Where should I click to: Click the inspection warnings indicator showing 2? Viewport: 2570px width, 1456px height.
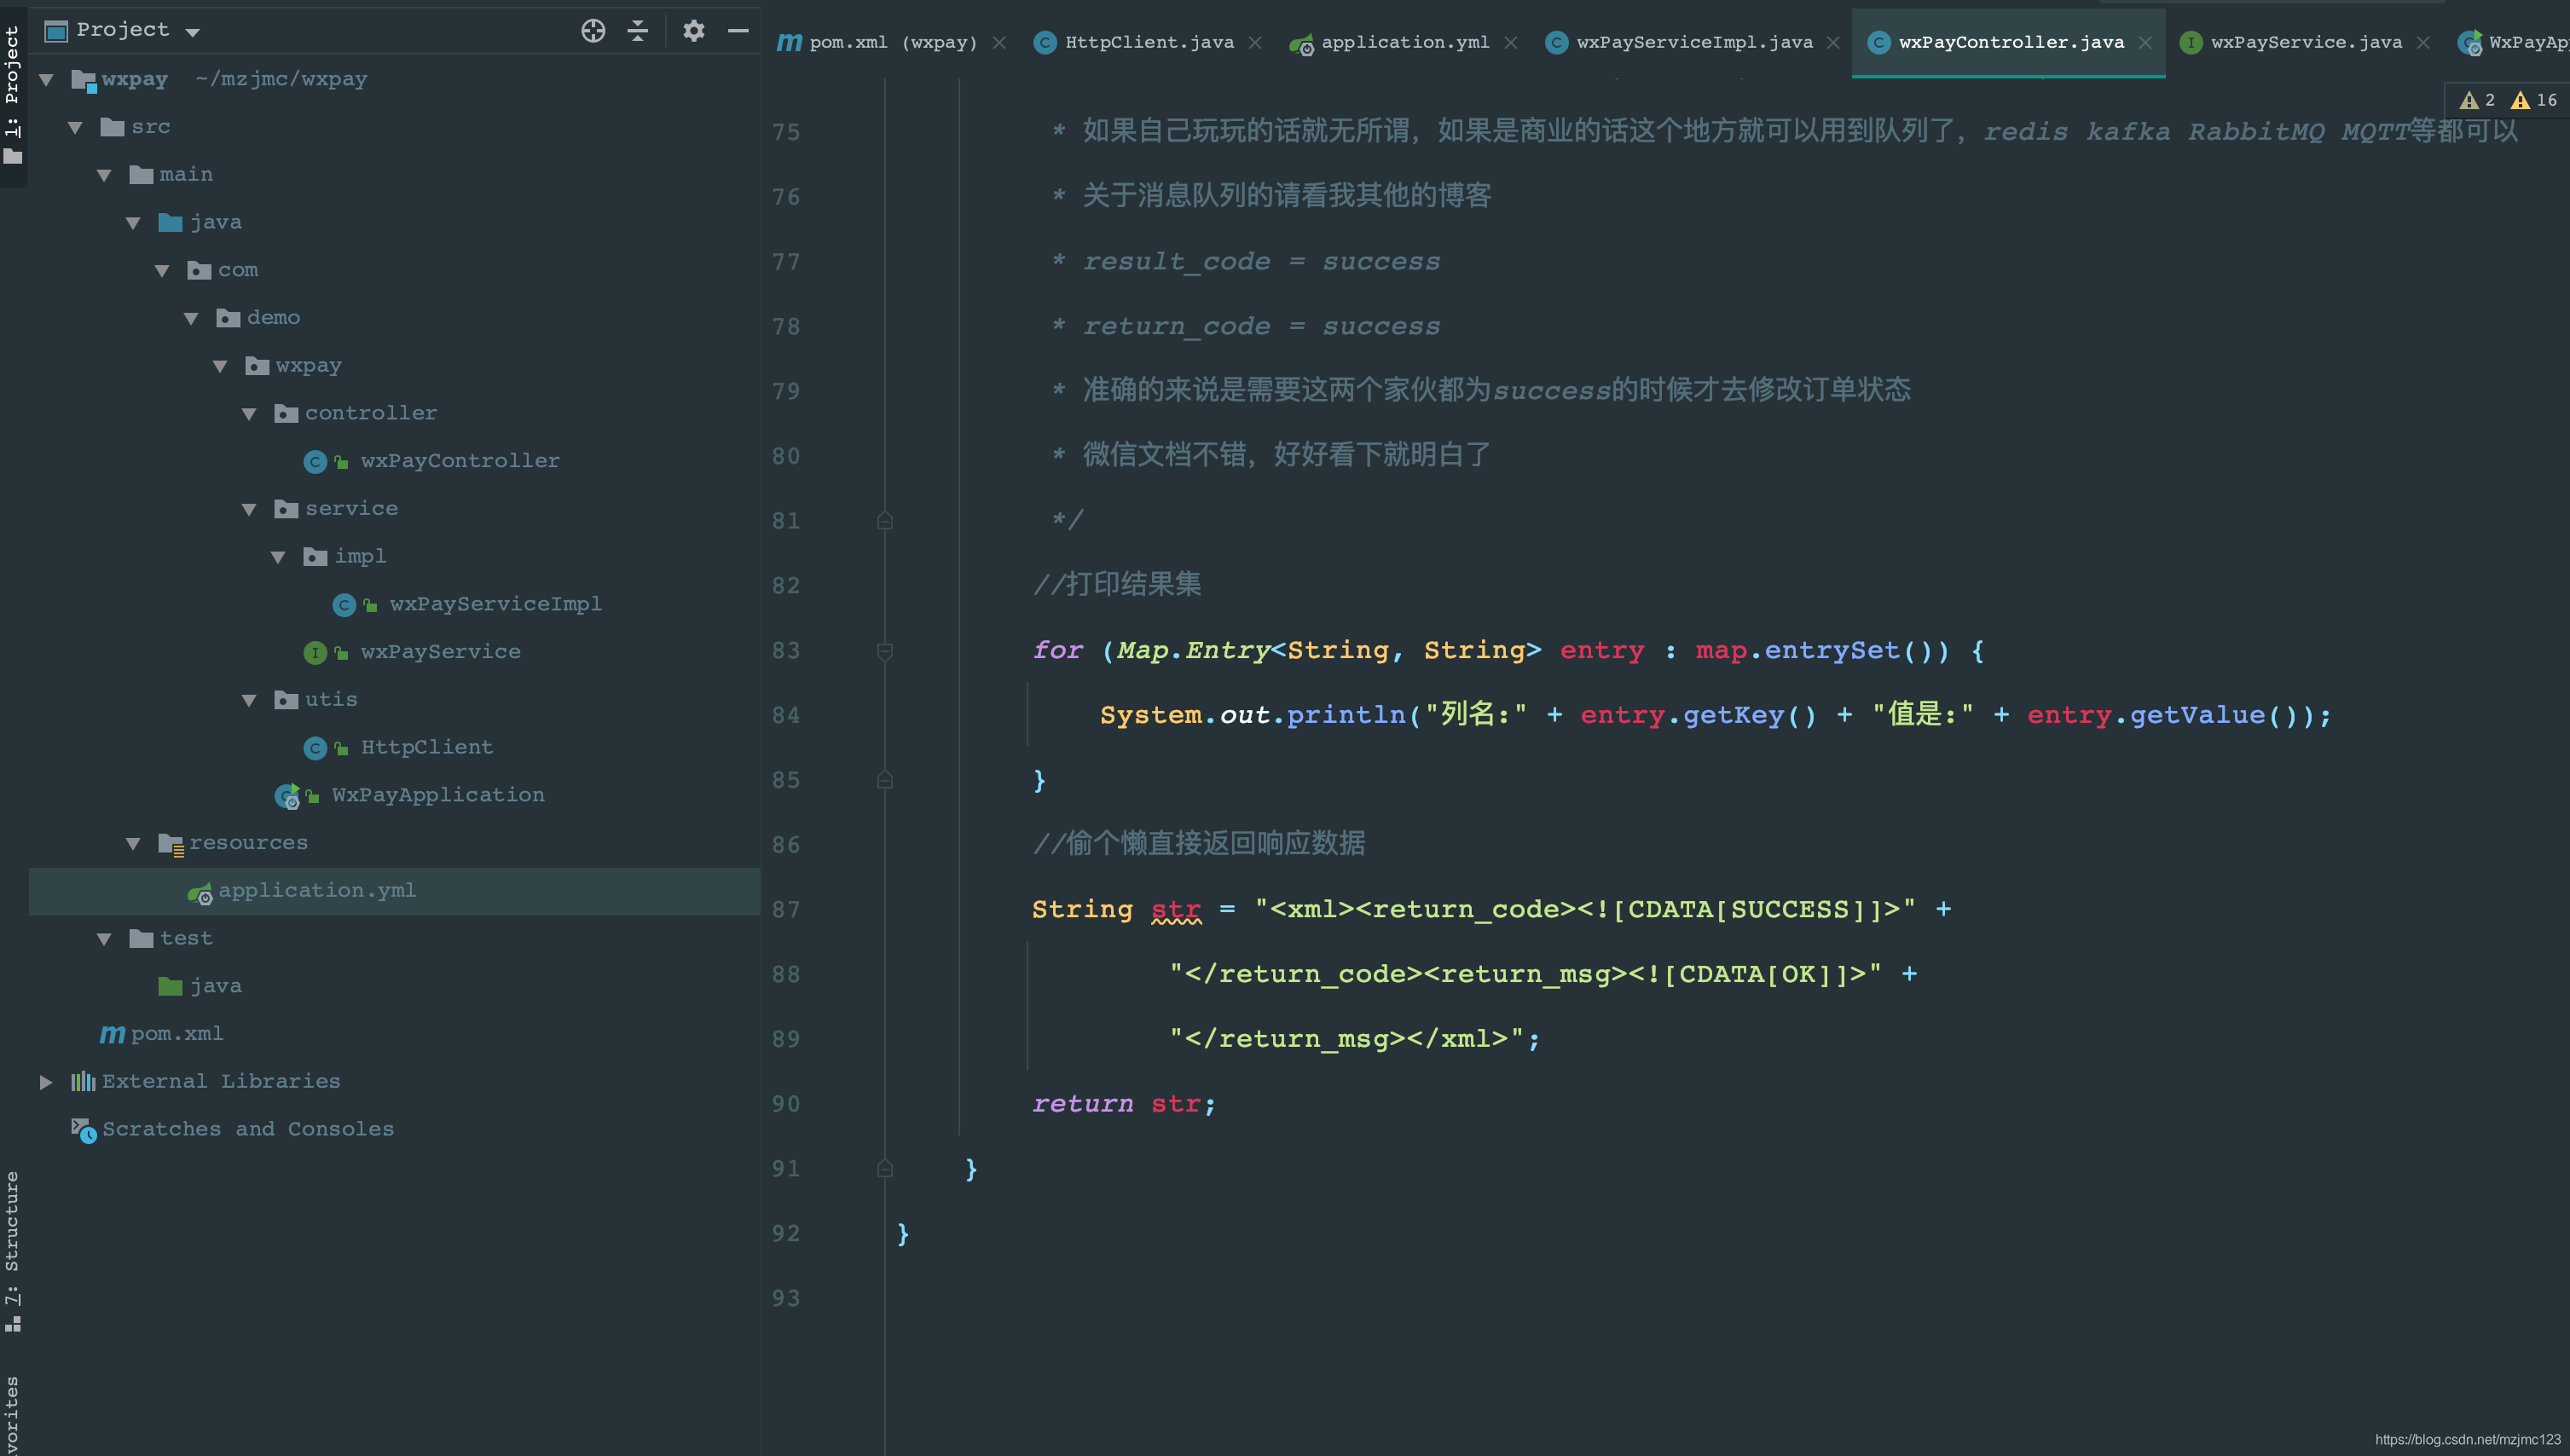[2477, 100]
